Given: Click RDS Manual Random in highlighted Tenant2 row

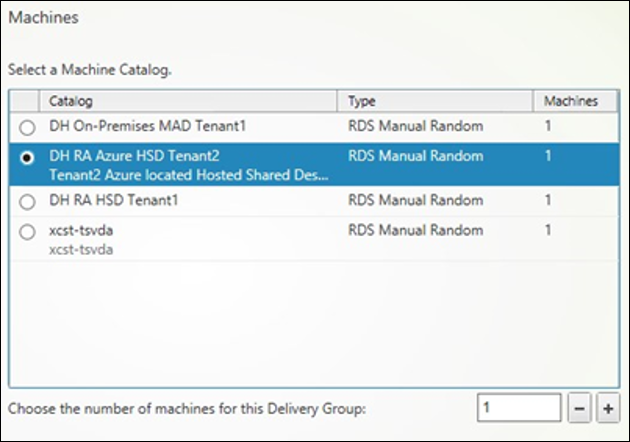Looking at the screenshot, I should (416, 156).
